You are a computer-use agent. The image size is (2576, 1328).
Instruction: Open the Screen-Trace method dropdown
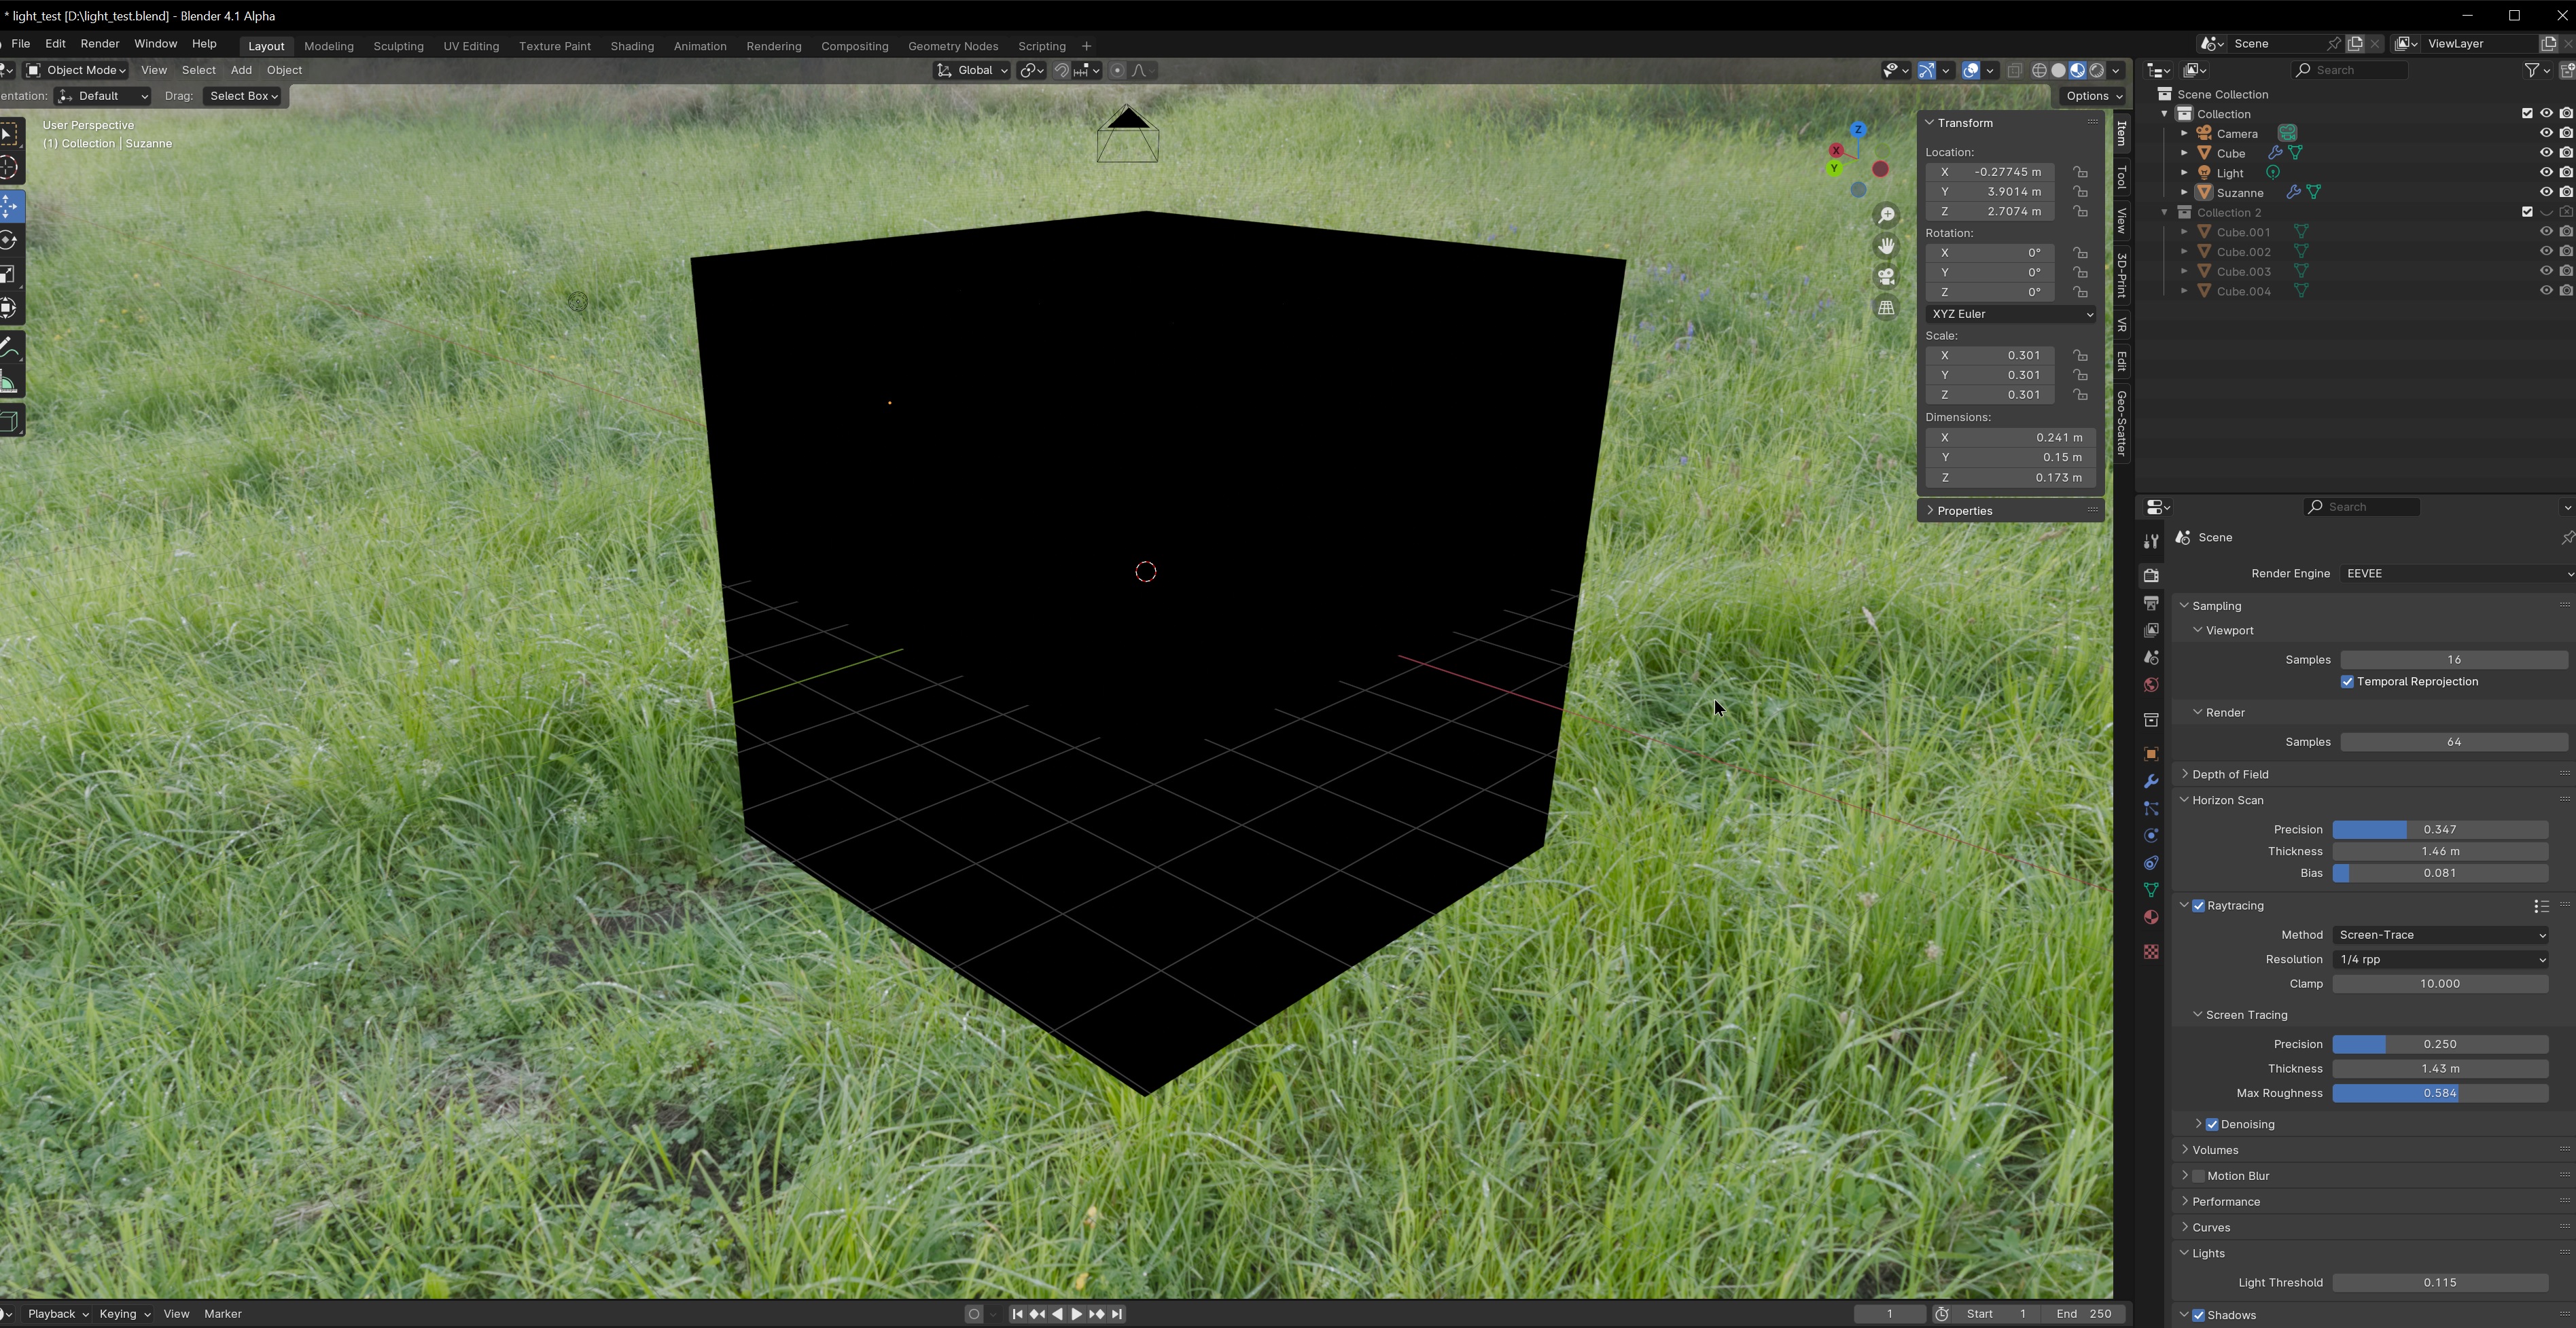click(x=2440, y=934)
